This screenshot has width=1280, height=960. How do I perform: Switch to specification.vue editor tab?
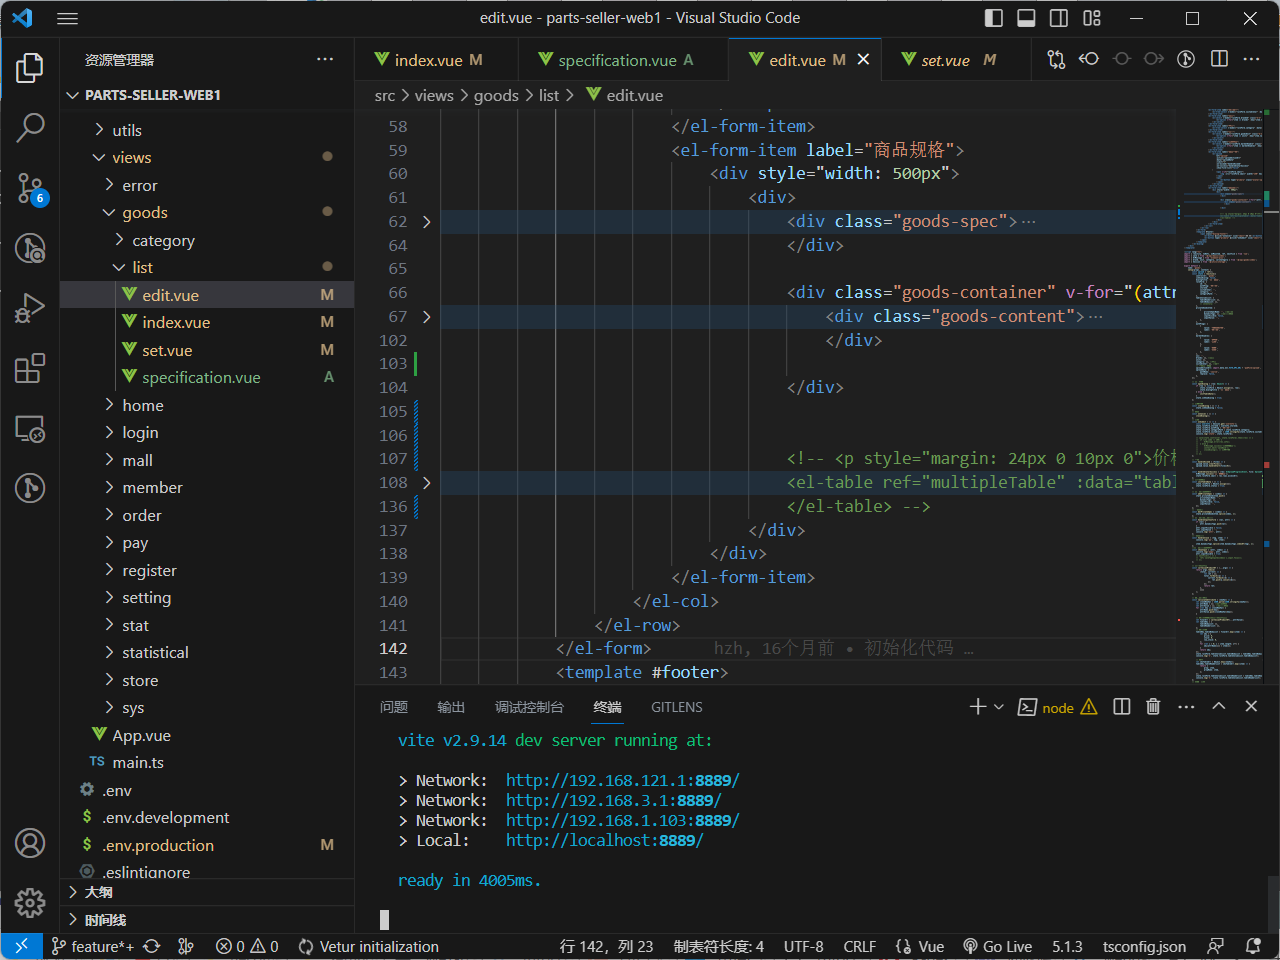624,60
